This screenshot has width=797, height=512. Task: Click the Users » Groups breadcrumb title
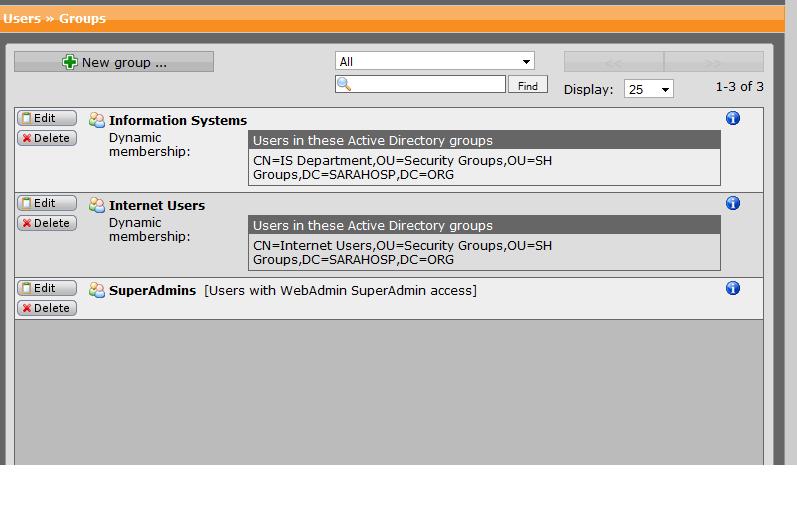[x=54, y=19]
